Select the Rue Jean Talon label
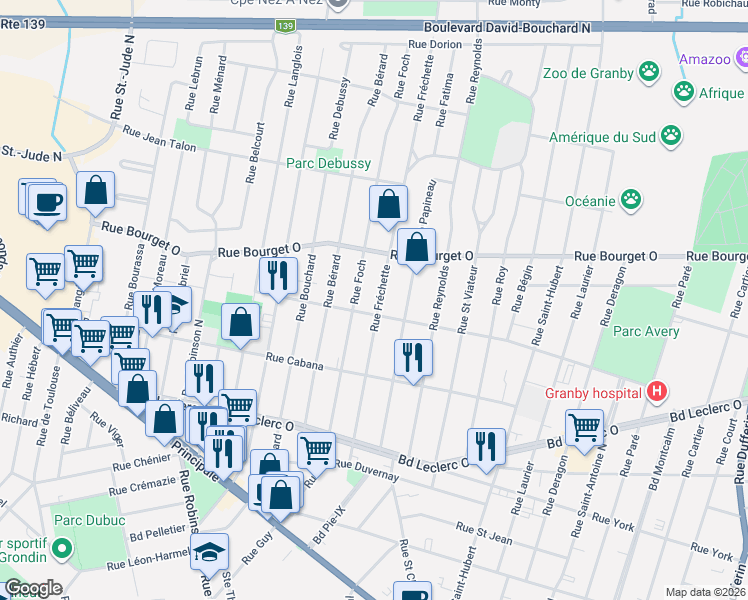Screen dimensions: 748x600 tap(159, 138)
